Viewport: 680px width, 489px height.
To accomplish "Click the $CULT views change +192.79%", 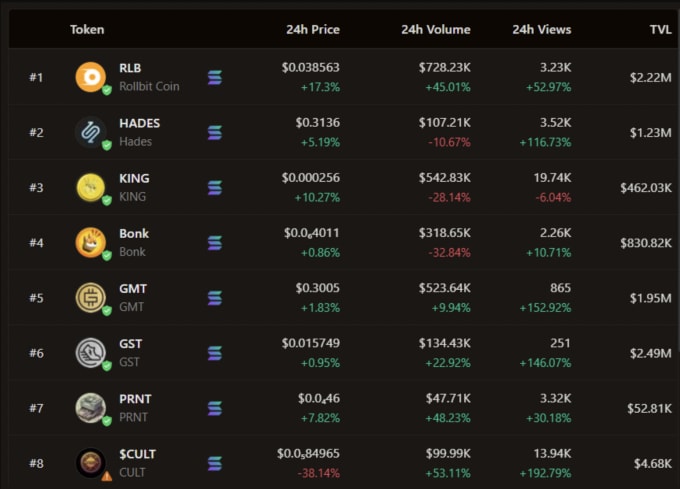I will point(546,473).
